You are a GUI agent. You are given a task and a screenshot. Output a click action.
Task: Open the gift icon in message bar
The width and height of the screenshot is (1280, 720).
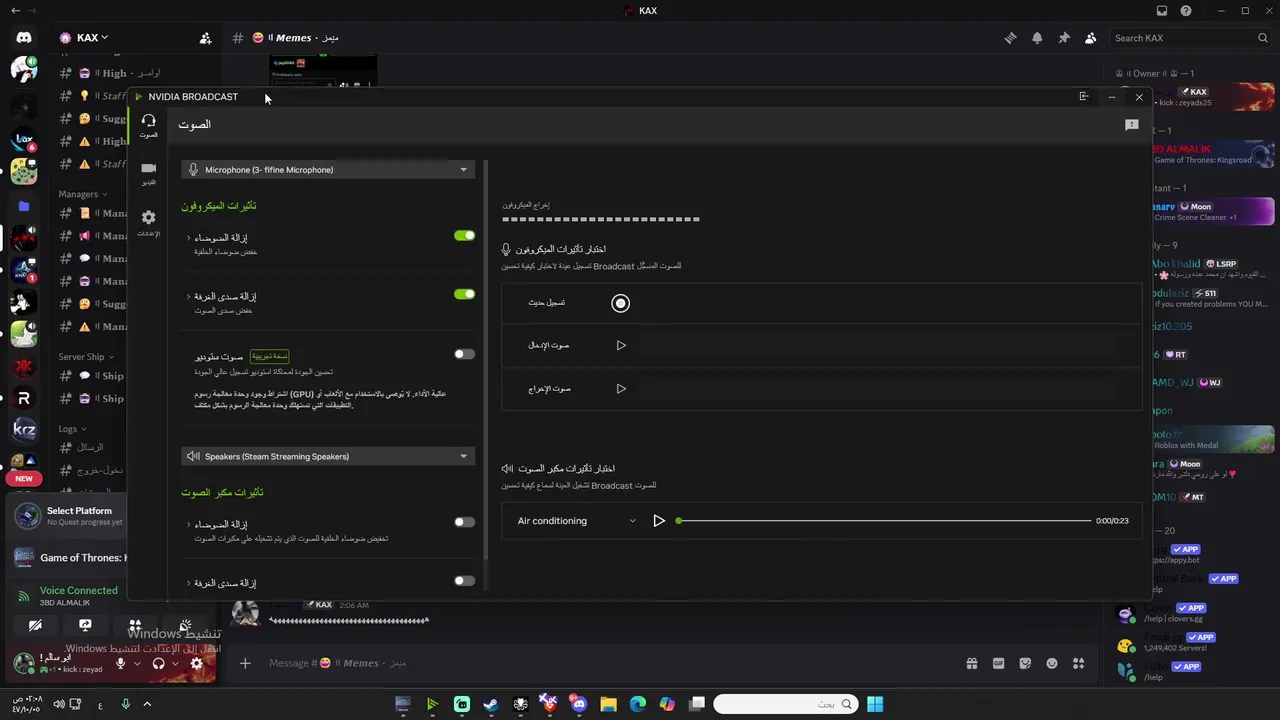click(971, 663)
